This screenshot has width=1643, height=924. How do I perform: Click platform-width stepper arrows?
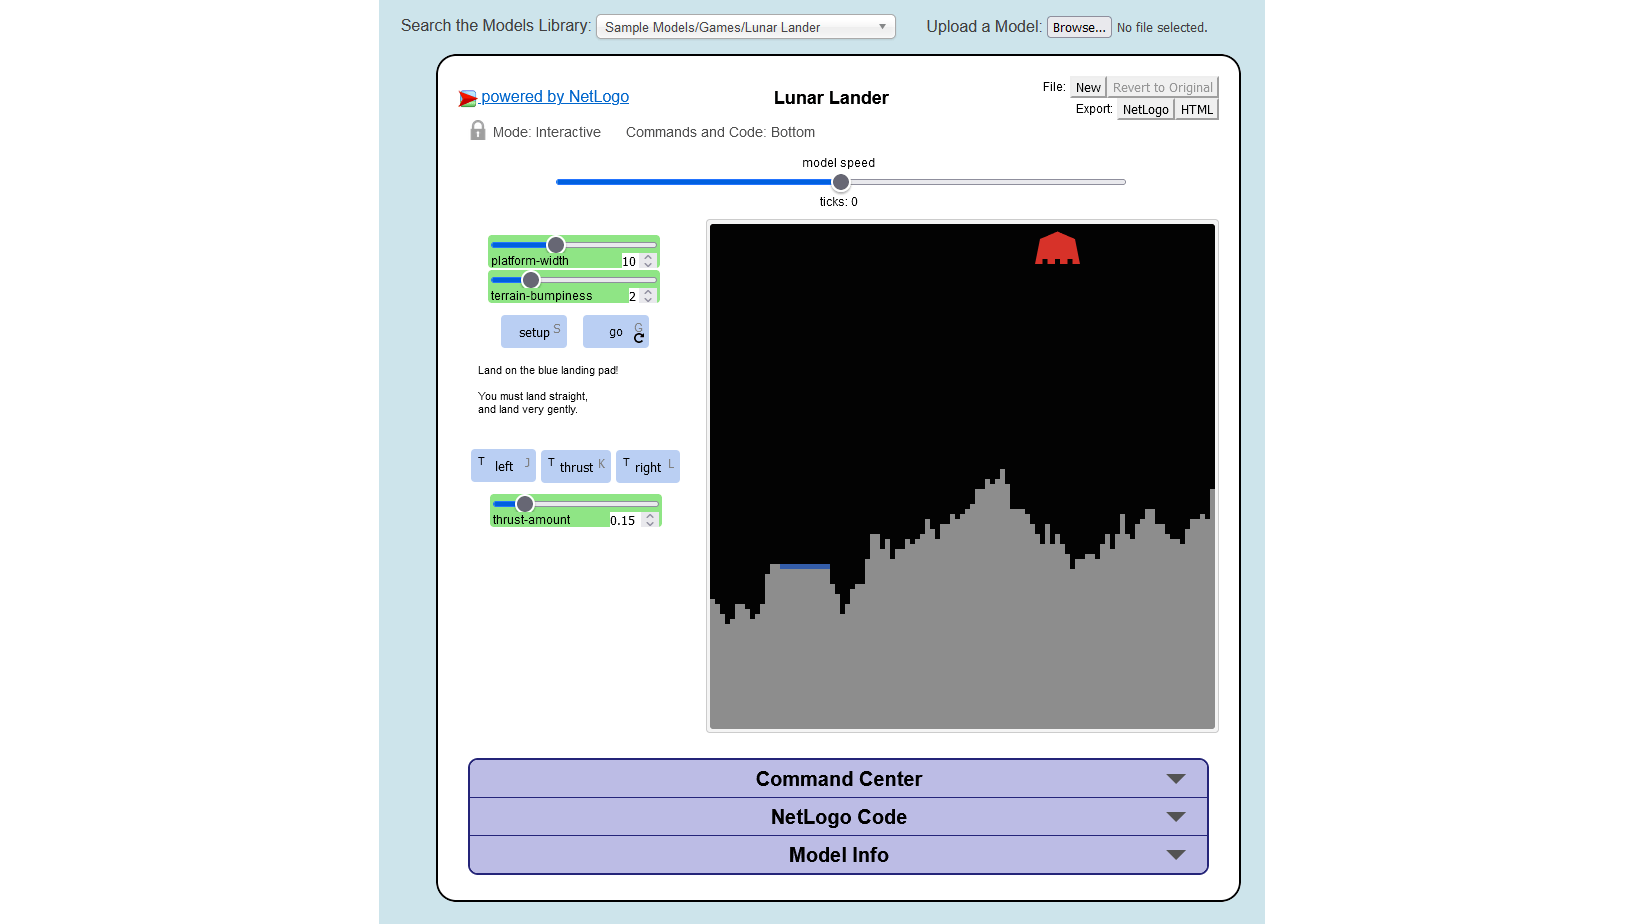(648, 261)
